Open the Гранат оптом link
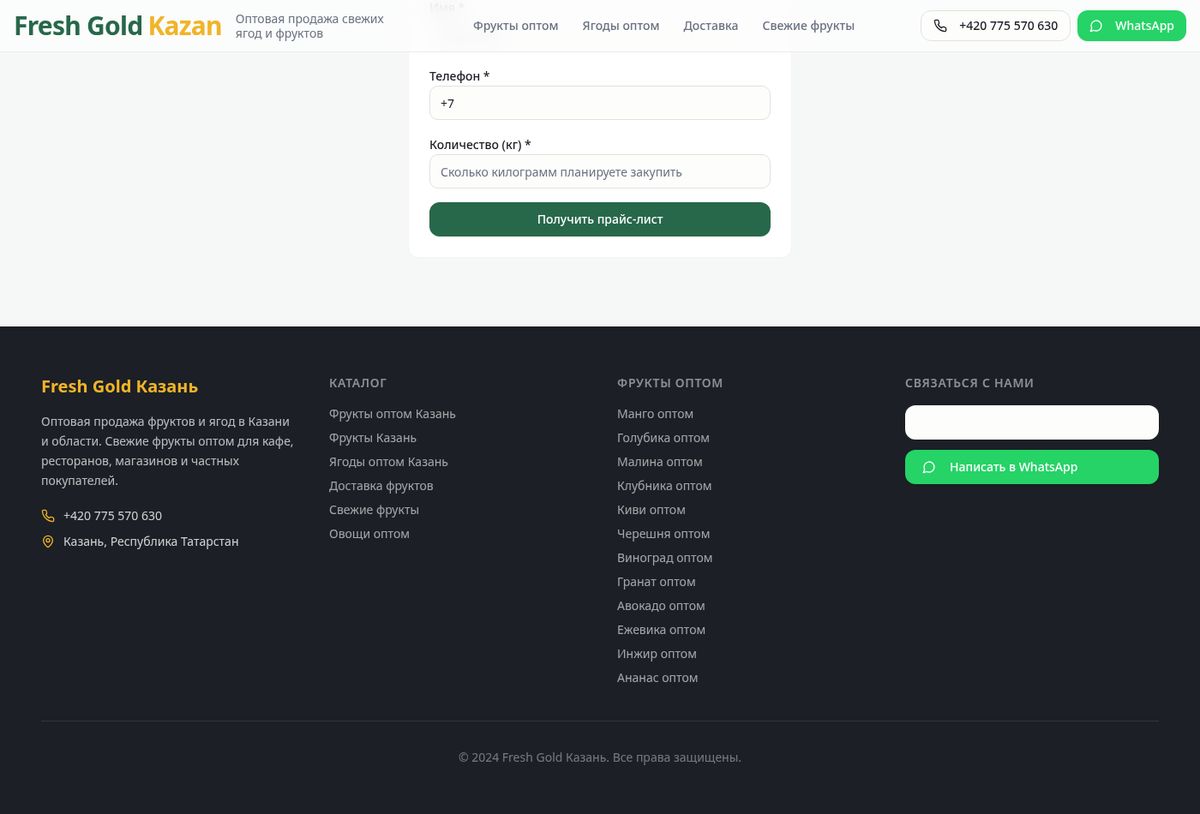This screenshot has width=1200, height=814. click(656, 582)
